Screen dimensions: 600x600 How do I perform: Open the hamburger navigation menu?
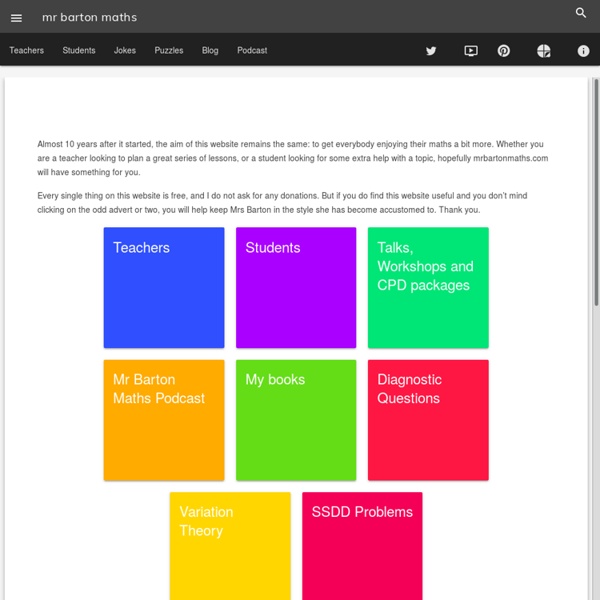pyautogui.click(x=16, y=18)
